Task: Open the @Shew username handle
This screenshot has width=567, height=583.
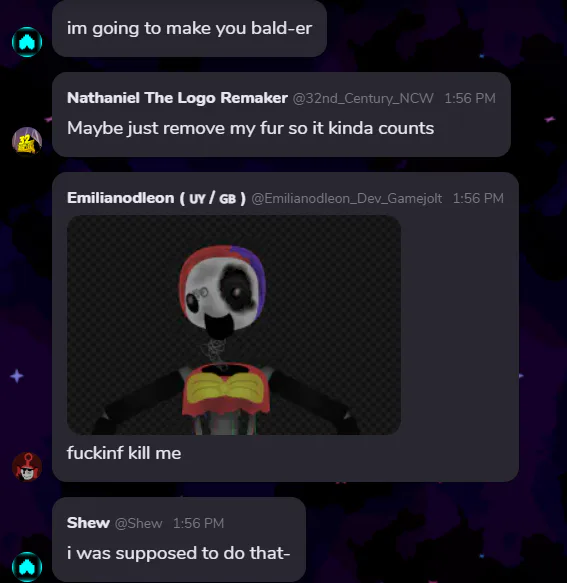Action: (138, 524)
